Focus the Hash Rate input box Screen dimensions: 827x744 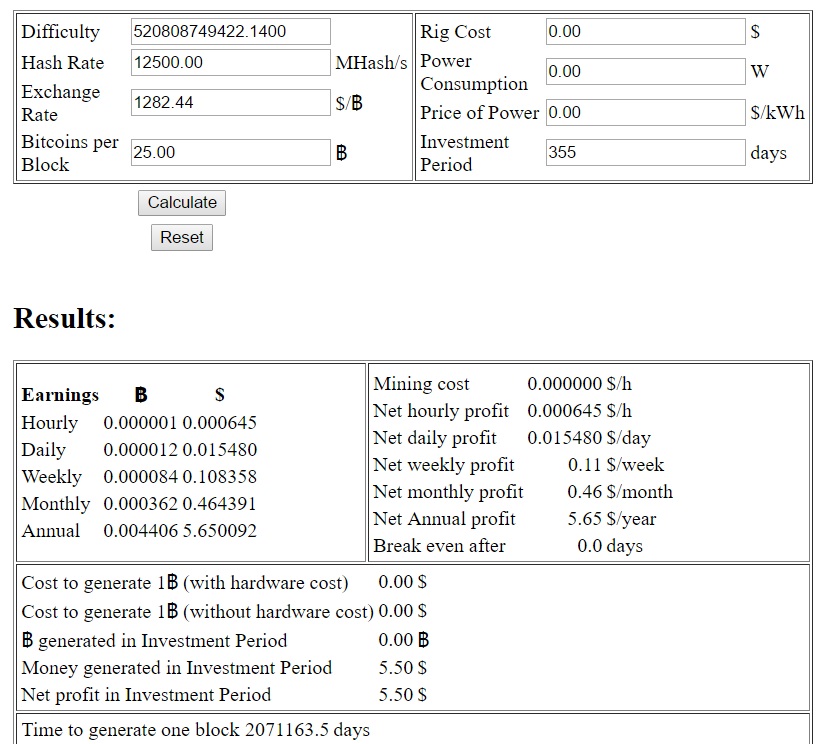coord(230,63)
